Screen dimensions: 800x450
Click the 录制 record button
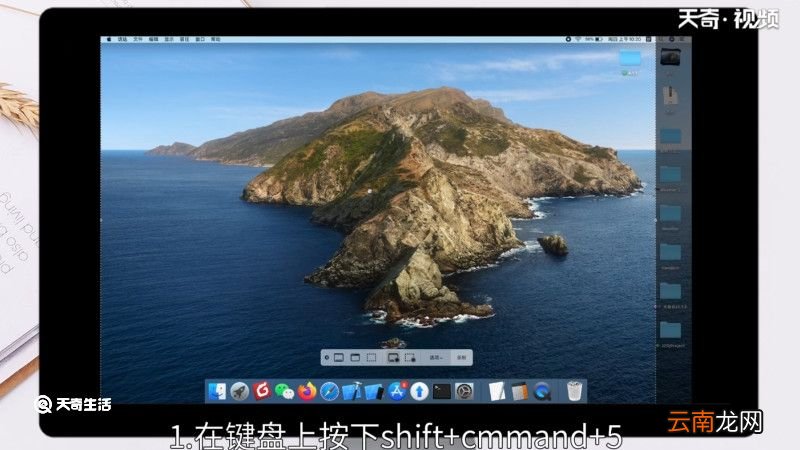coord(461,358)
